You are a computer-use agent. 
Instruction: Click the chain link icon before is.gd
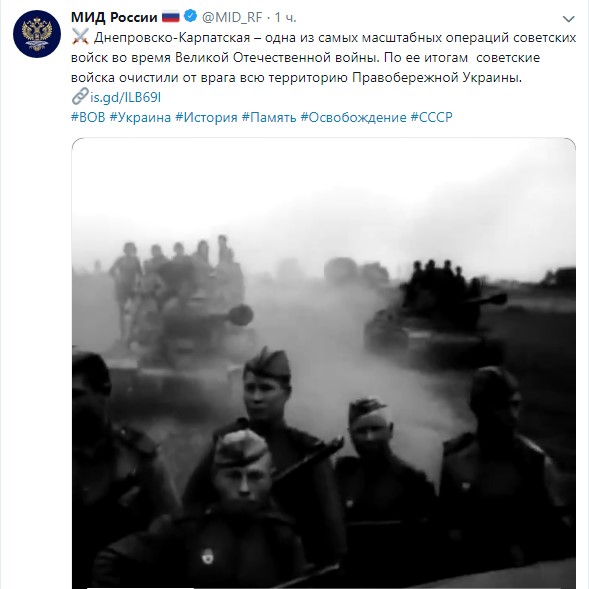(x=80, y=96)
